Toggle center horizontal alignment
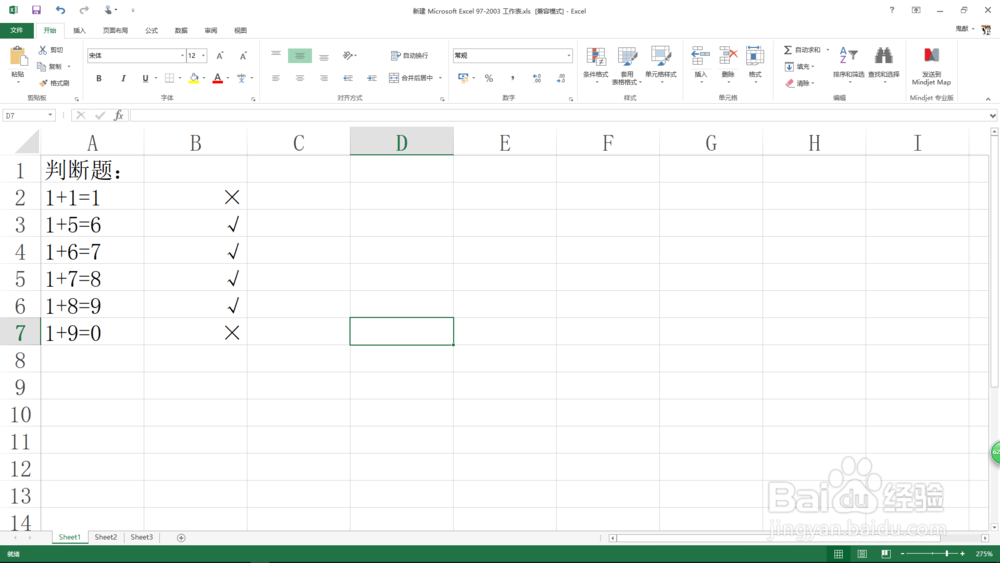The width and height of the screenshot is (1000, 563). tap(300, 78)
